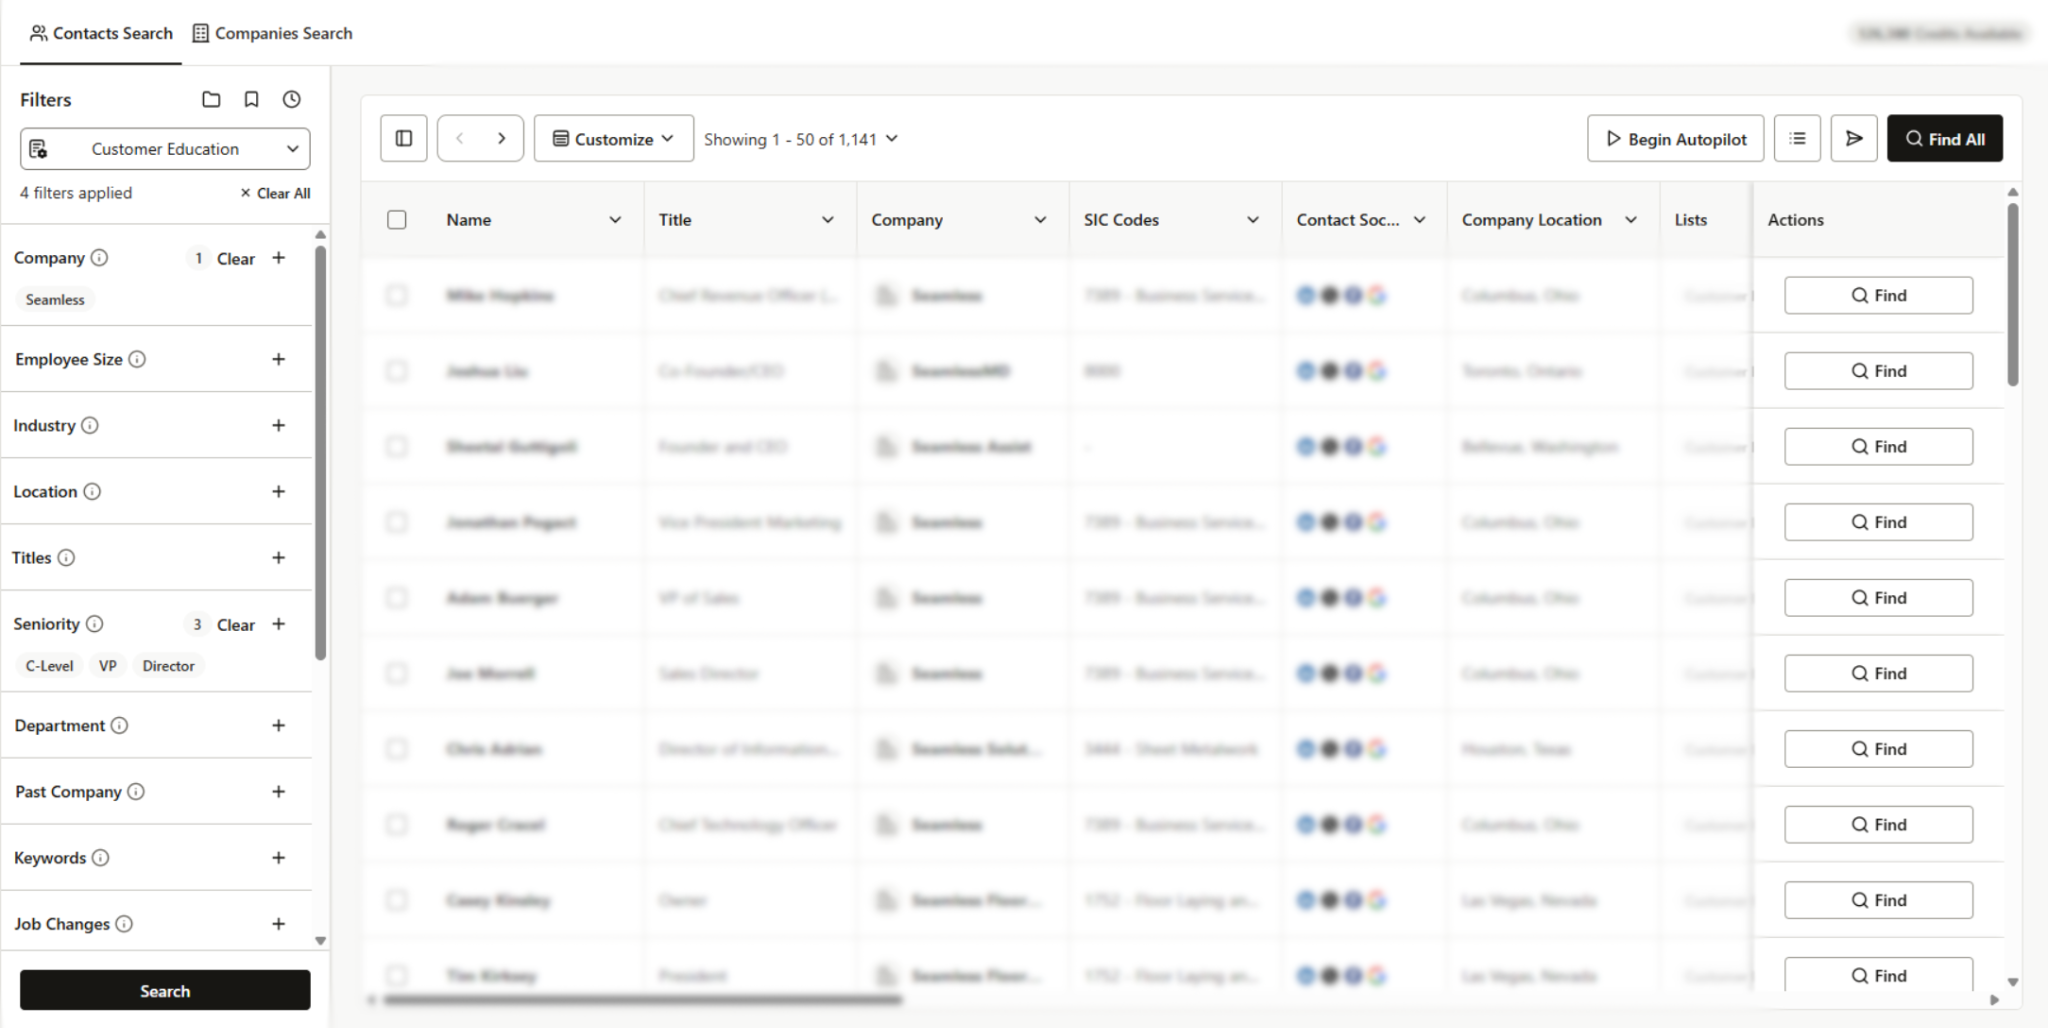Click info icon next to Industry
Viewport: 2048px width, 1028px height.
(x=90, y=425)
